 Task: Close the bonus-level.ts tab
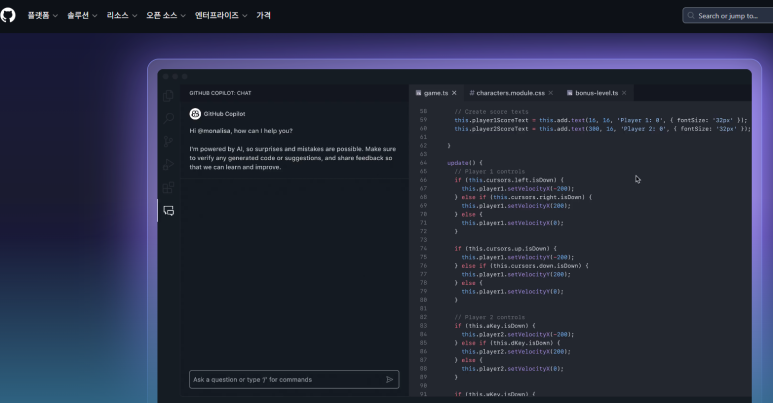pyautogui.click(x=624, y=93)
